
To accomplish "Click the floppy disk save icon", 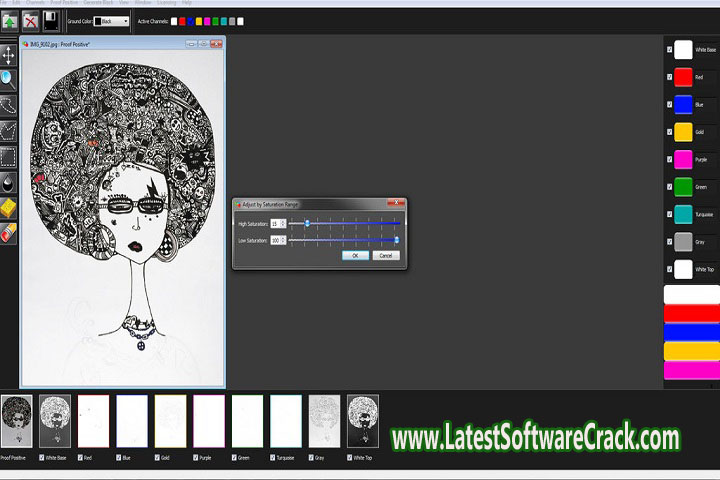I will (50, 20).
